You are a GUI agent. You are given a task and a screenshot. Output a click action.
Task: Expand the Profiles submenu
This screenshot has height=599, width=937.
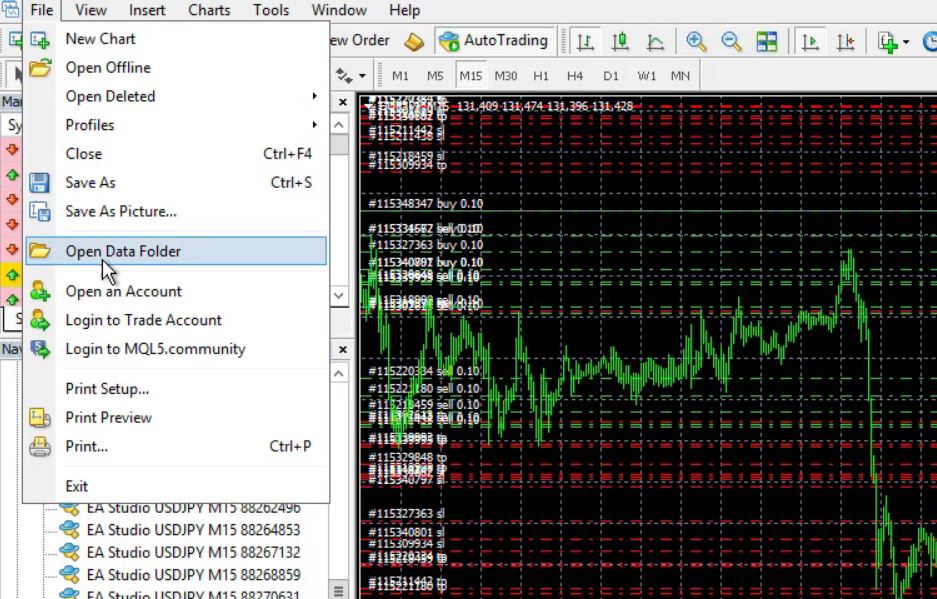176,125
